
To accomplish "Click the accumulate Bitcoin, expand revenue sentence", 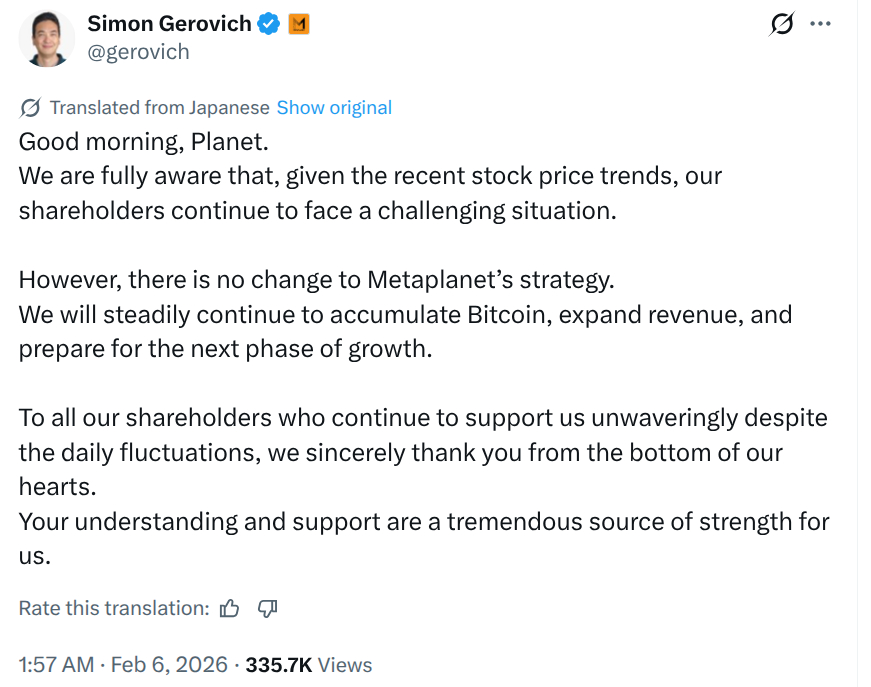I will (404, 314).
